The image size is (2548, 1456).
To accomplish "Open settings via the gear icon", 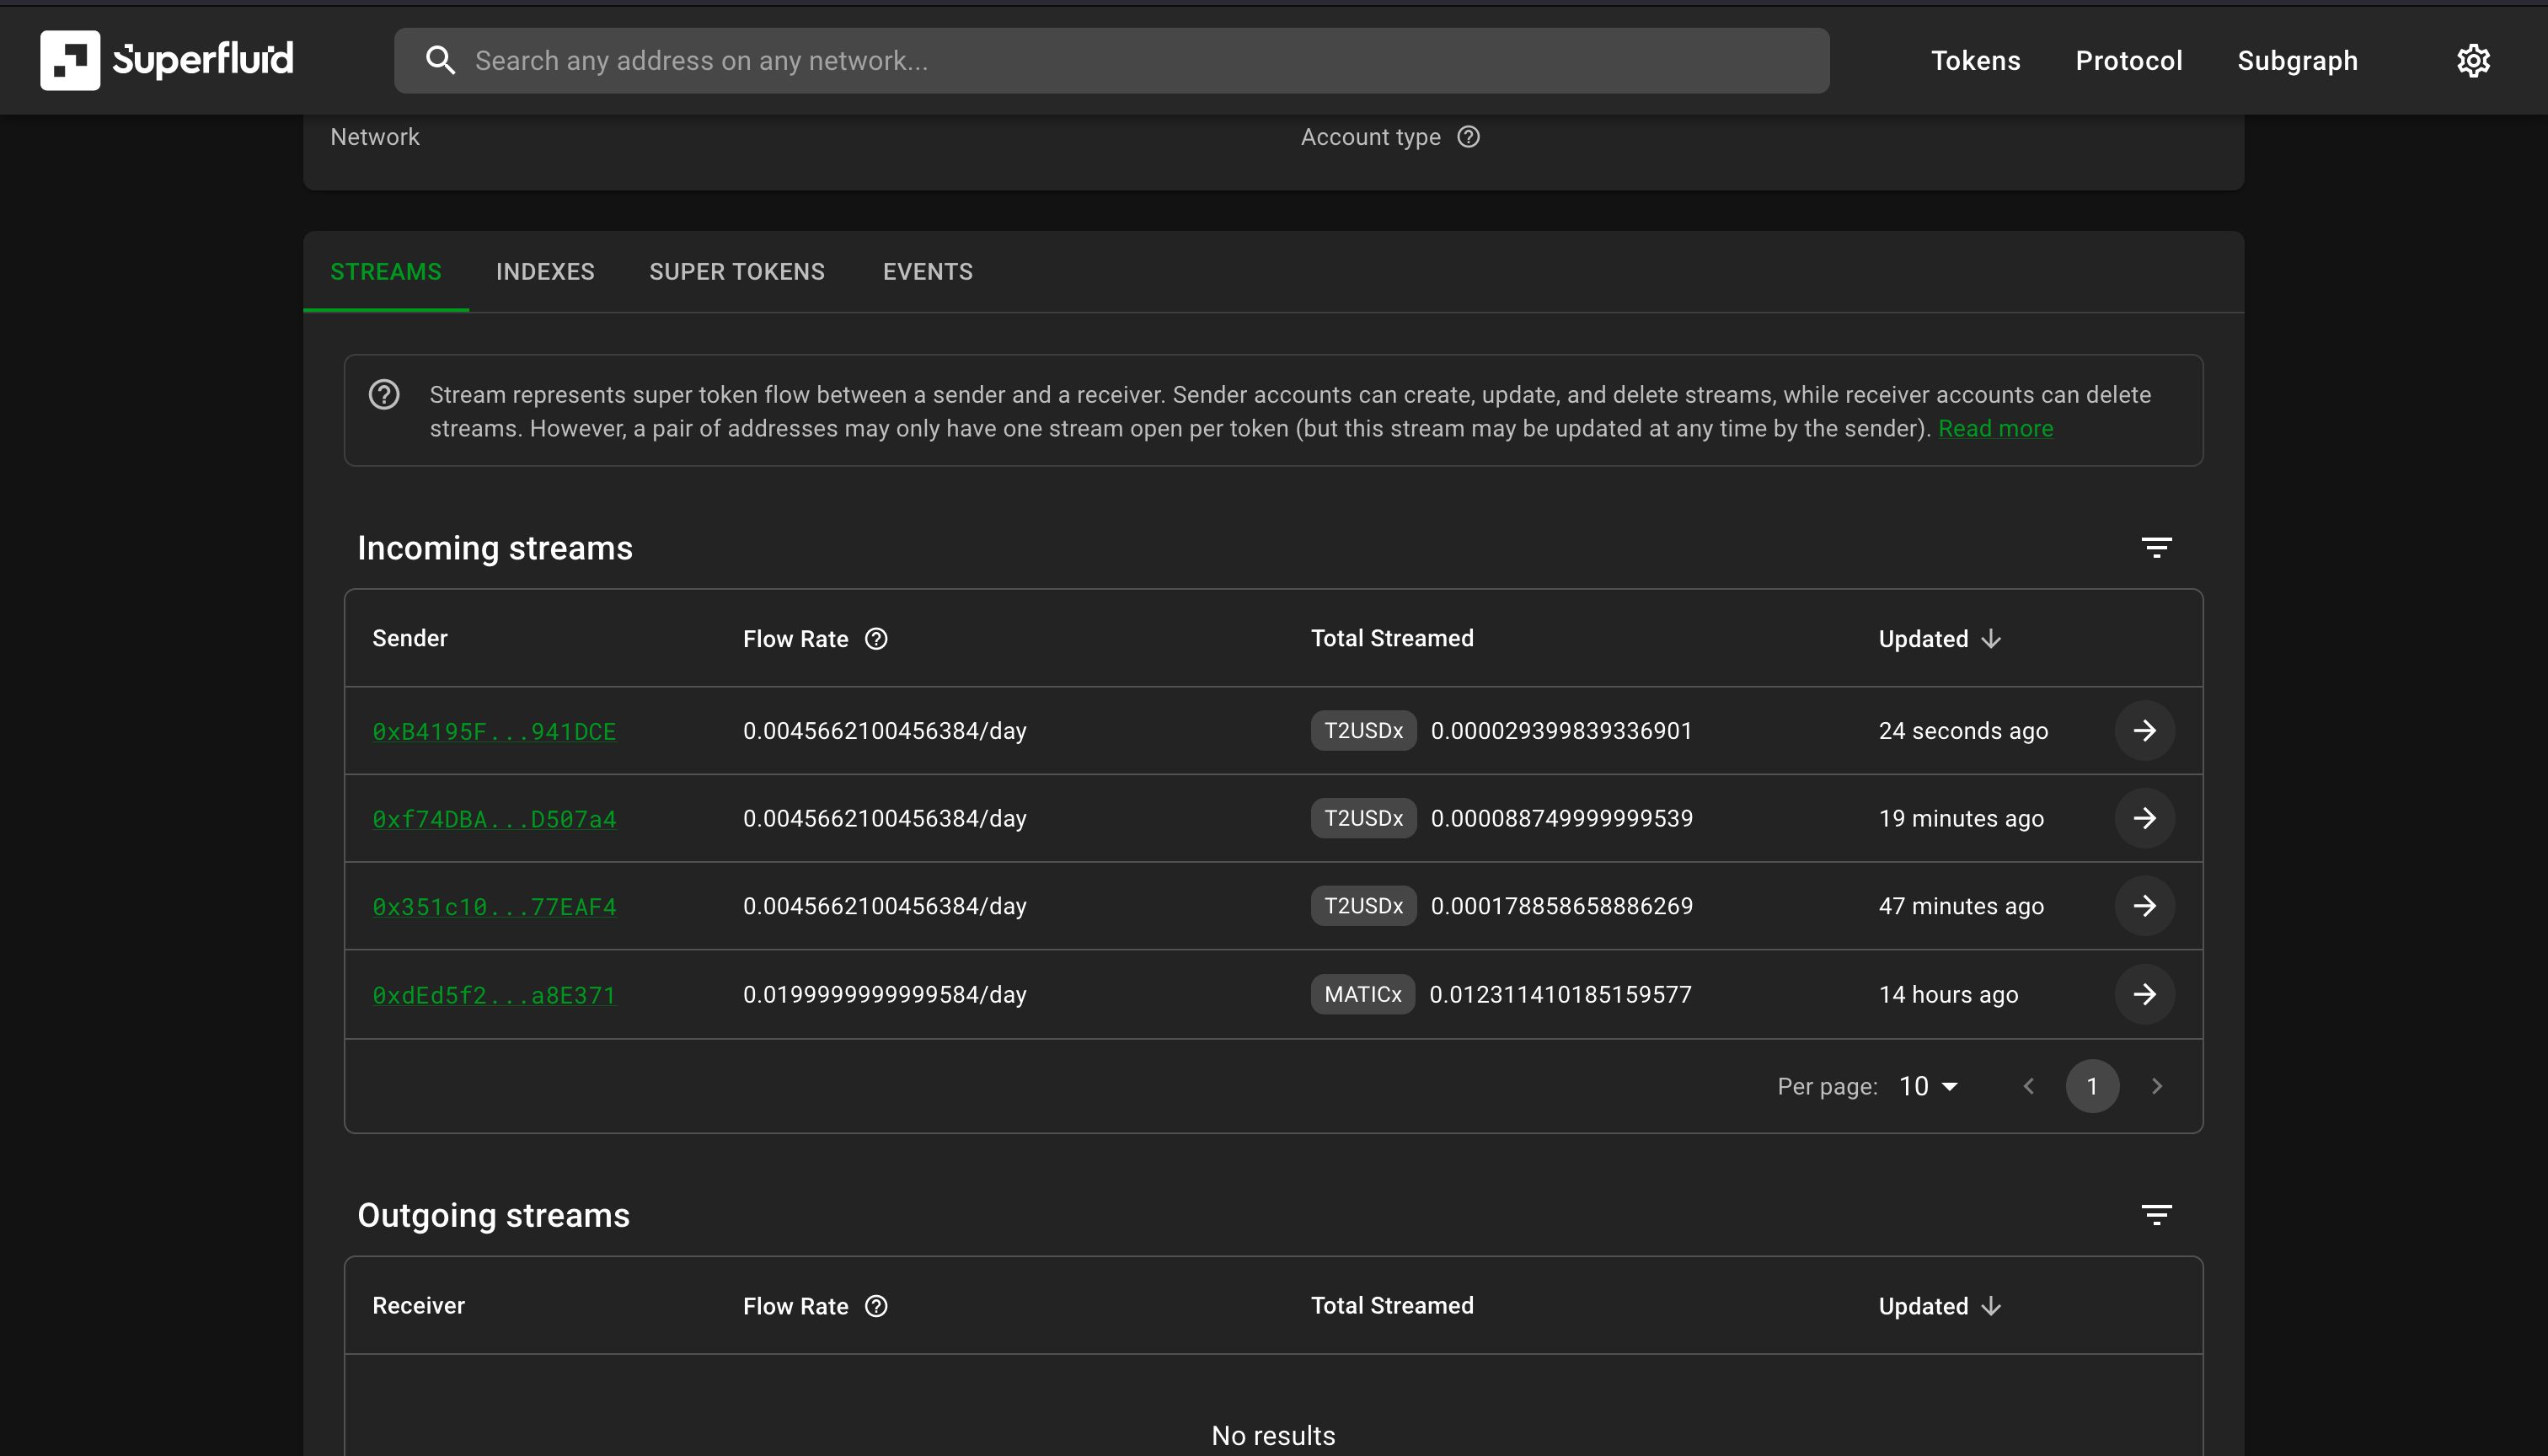I will (x=2473, y=61).
